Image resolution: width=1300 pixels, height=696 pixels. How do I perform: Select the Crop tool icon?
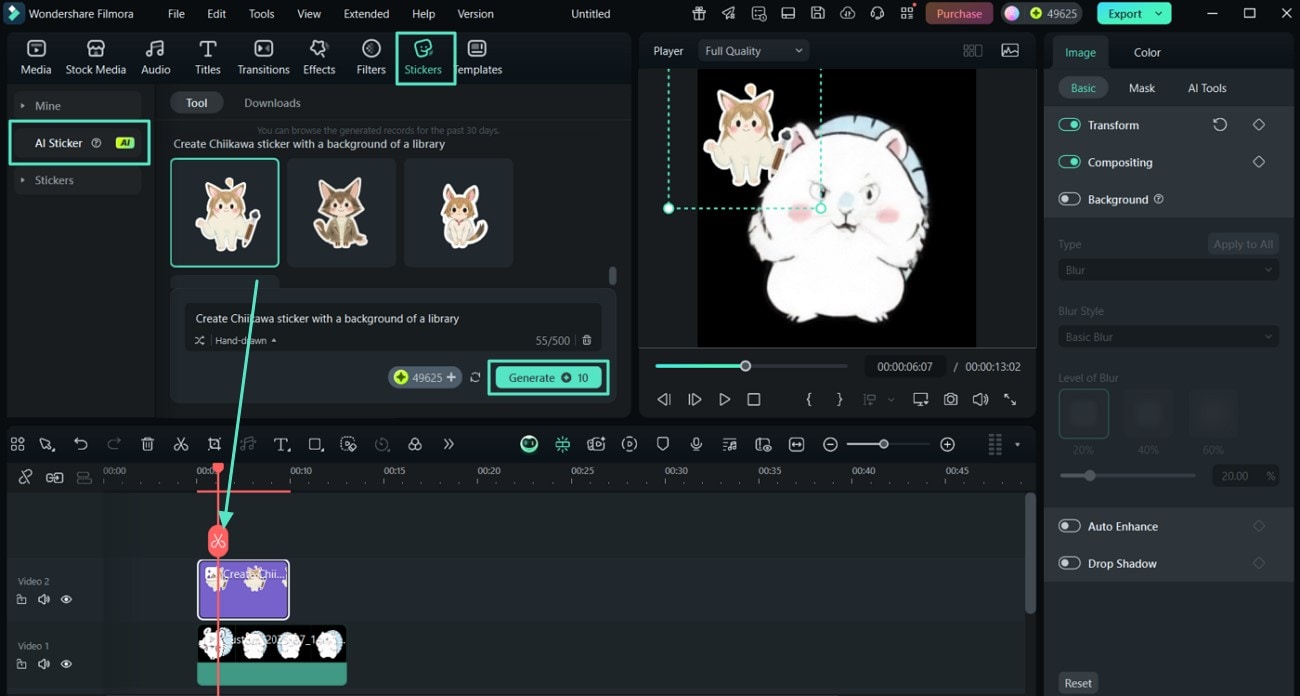[x=214, y=444]
